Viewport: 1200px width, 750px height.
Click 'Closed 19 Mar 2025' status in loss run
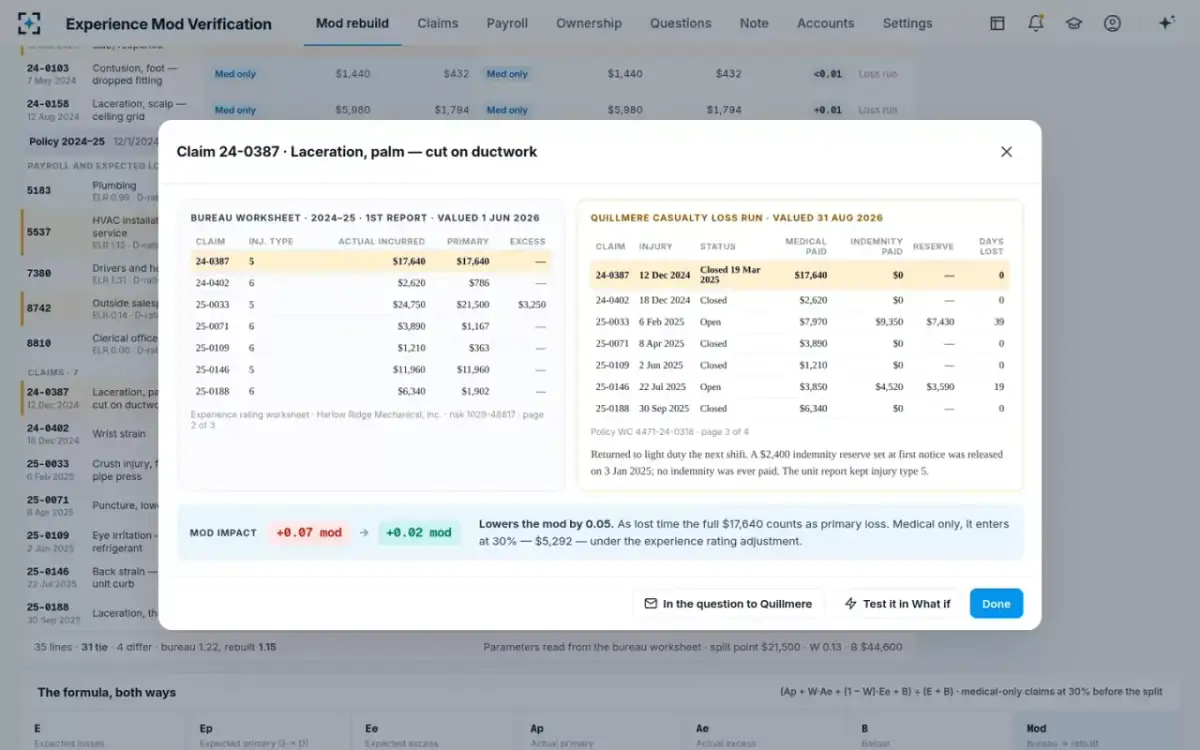click(x=729, y=274)
